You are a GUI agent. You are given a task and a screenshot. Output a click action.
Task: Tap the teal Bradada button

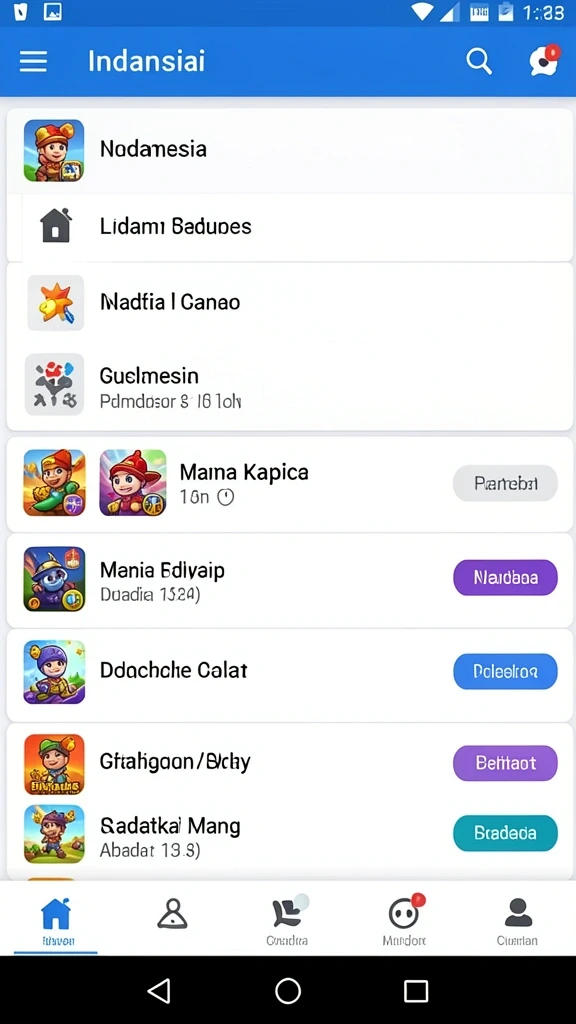click(505, 833)
